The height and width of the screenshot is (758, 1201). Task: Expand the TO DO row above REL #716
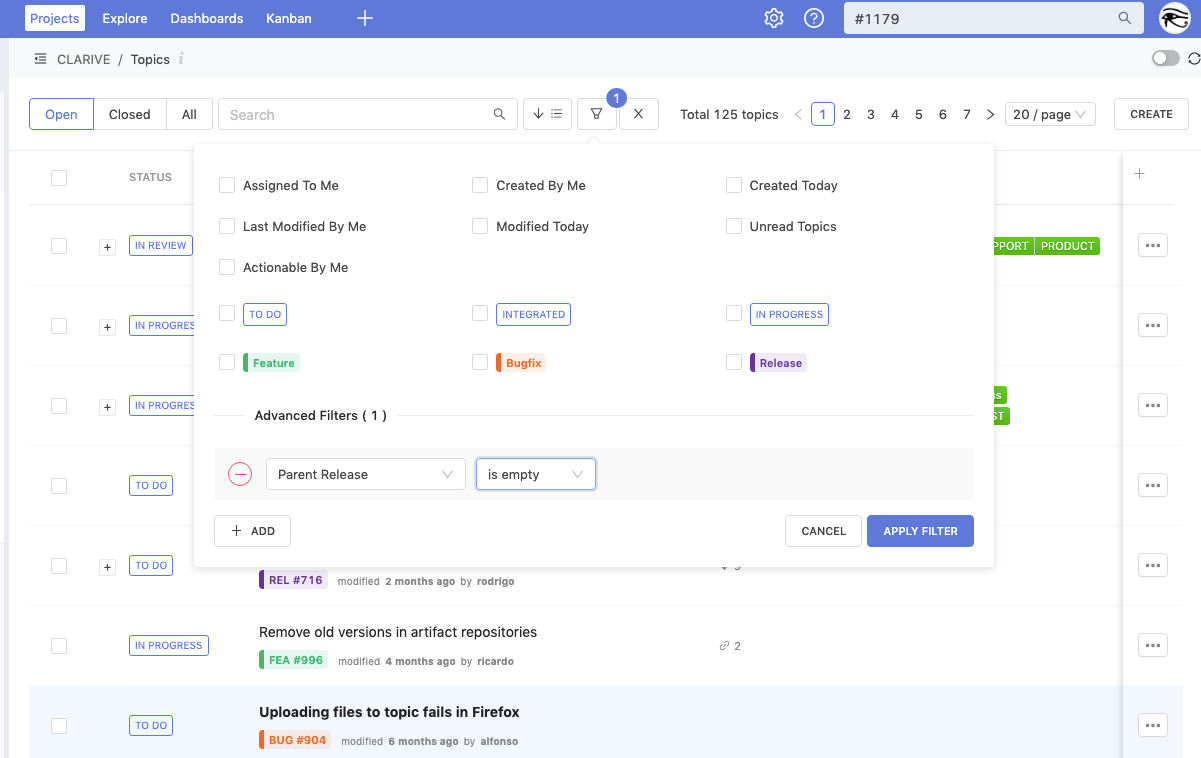click(107, 567)
